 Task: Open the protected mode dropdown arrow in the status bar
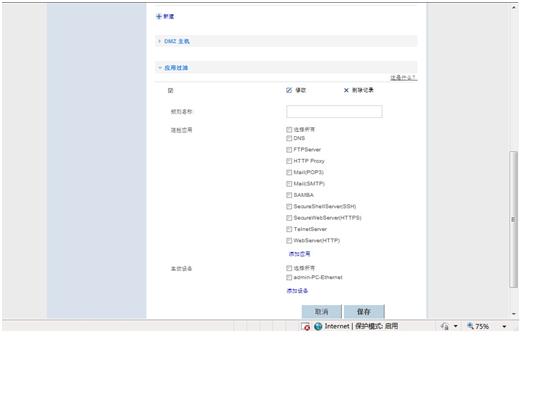pos(456,326)
